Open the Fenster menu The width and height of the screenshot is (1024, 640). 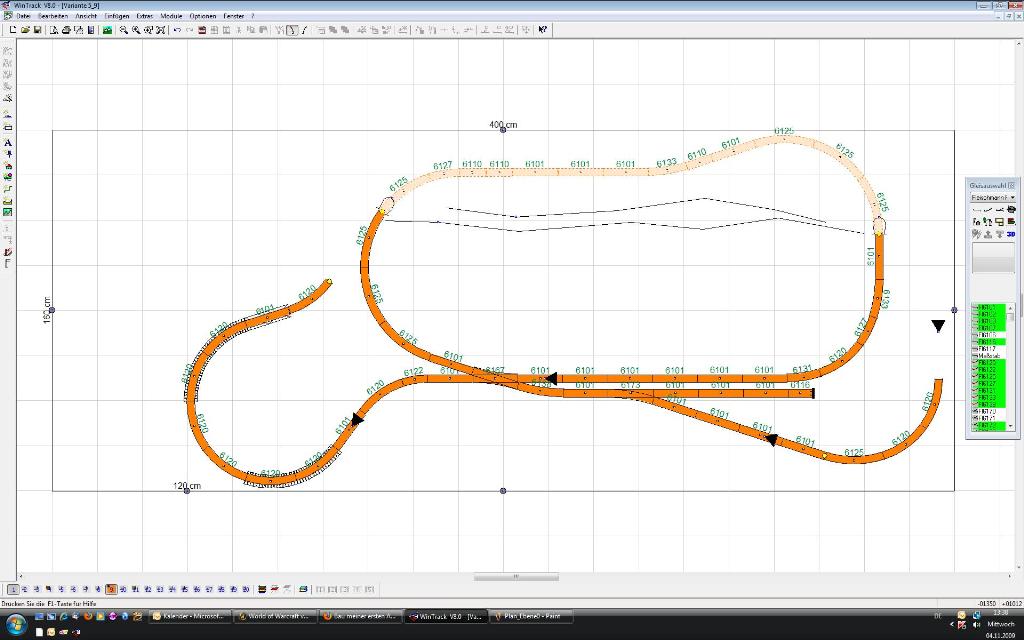click(234, 16)
